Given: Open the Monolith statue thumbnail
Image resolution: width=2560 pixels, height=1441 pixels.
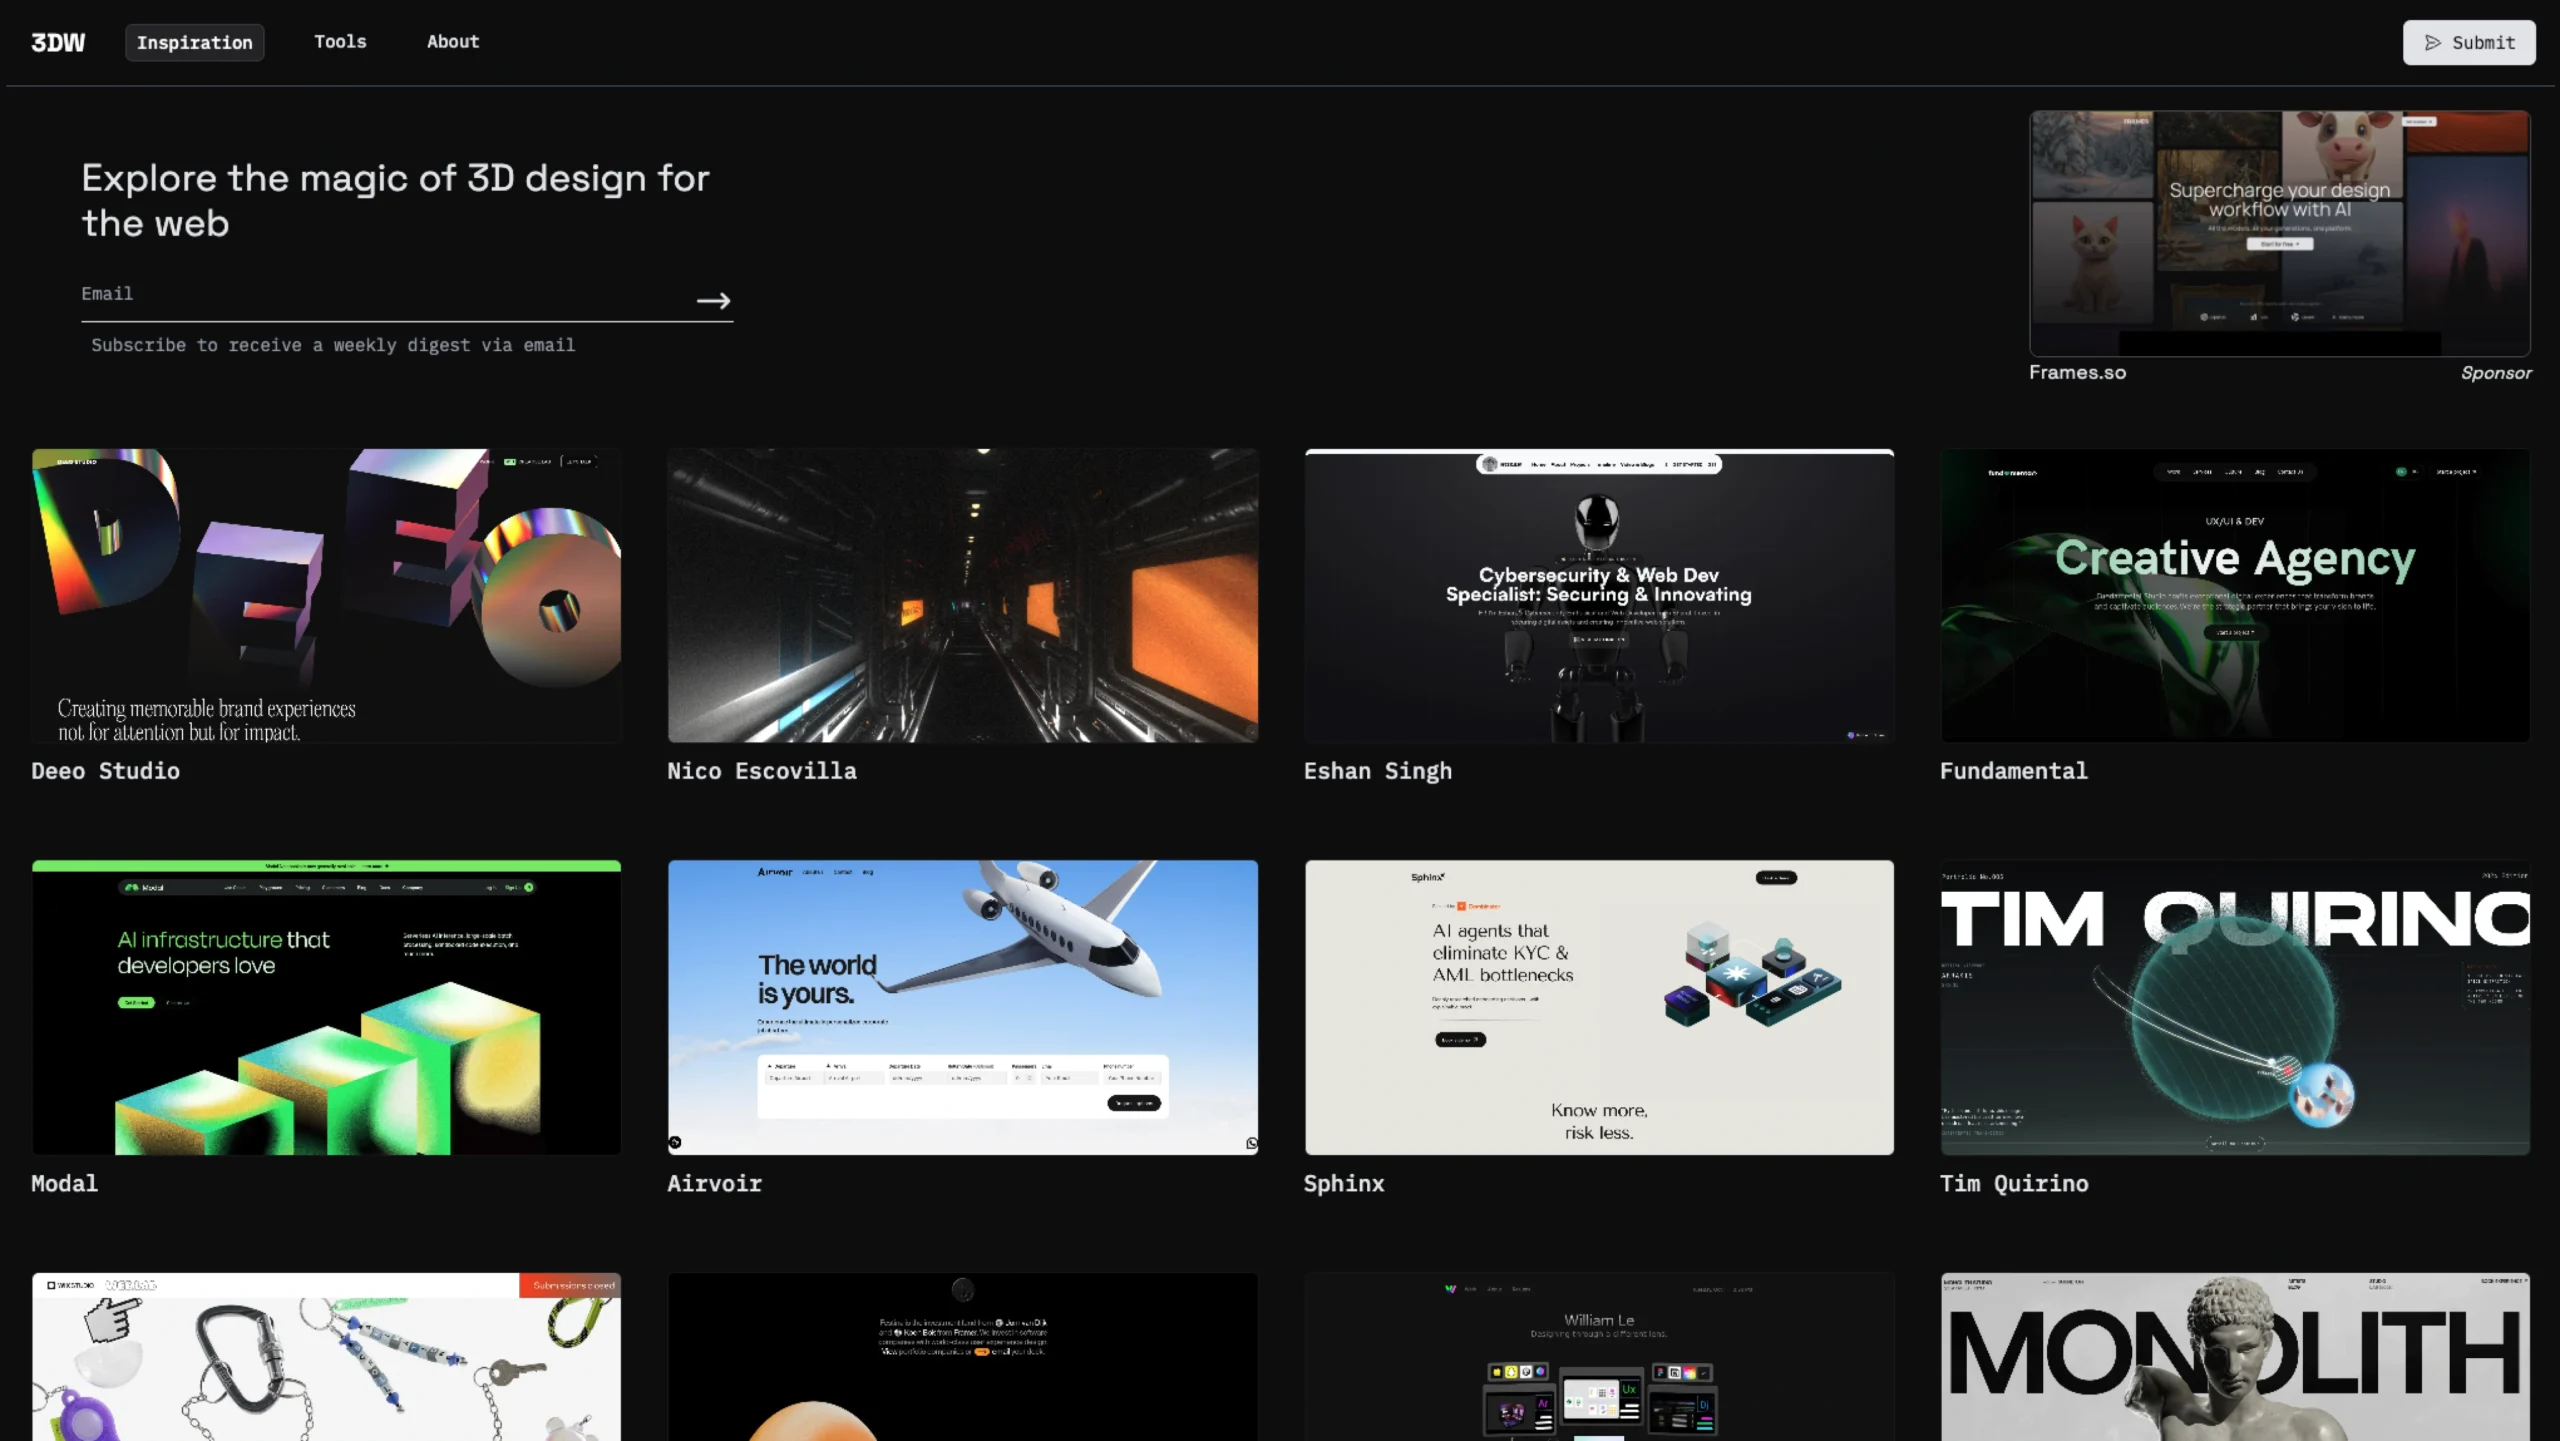Looking at the screenshot, I should pos(2235,1357).
